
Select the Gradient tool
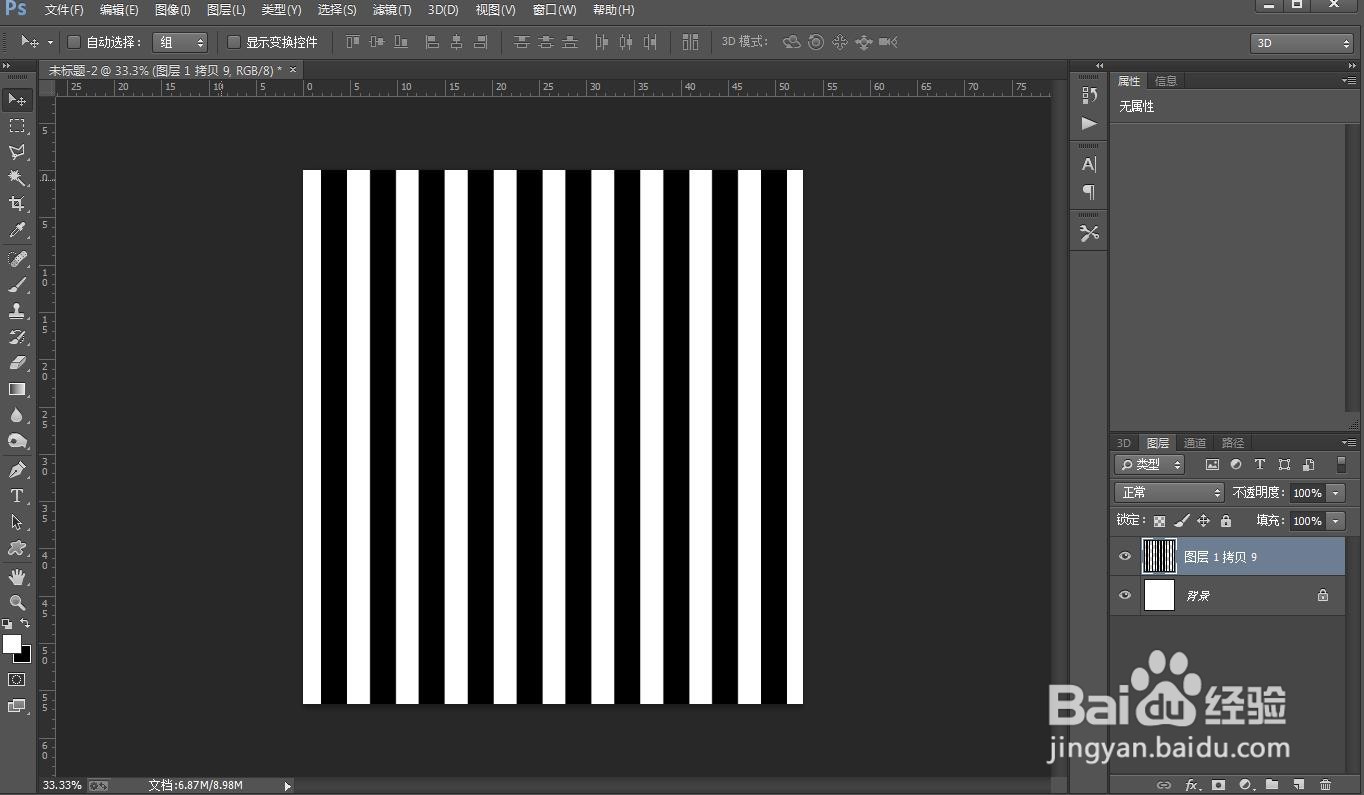point(17,389)
